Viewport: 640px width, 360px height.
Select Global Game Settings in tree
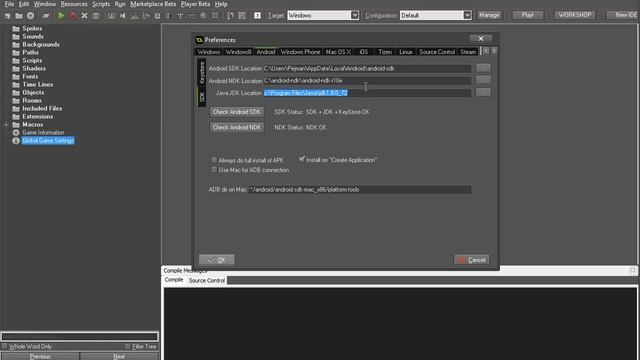48,140
